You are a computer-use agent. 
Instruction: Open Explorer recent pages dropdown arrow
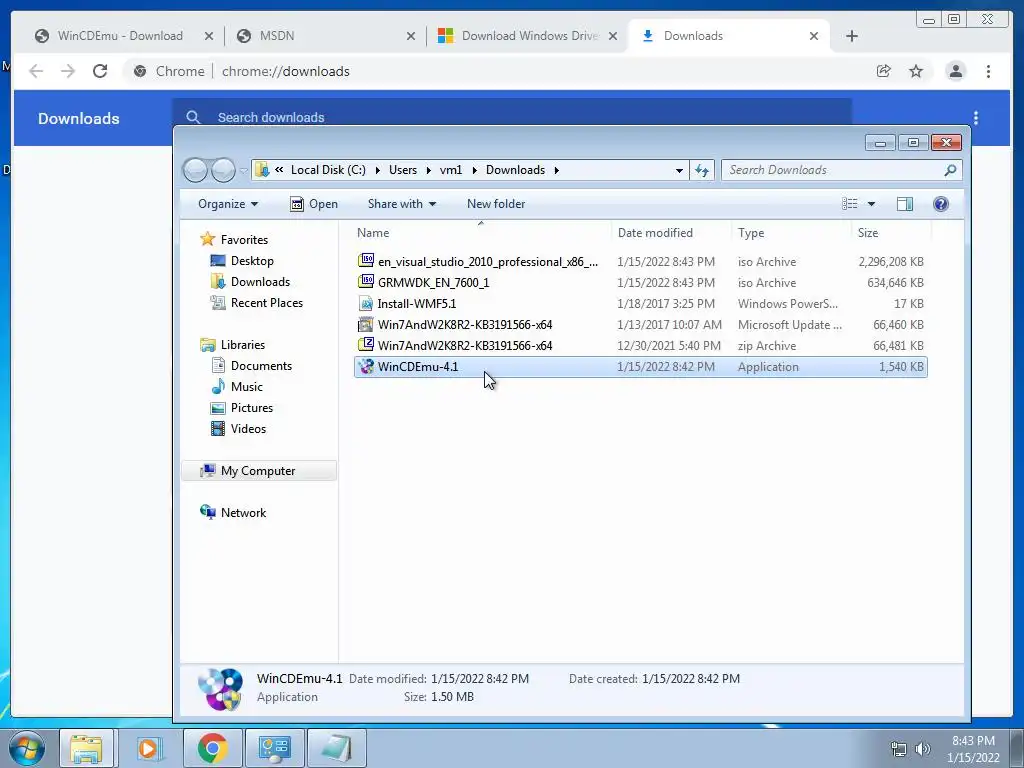[x=244, y=170]
